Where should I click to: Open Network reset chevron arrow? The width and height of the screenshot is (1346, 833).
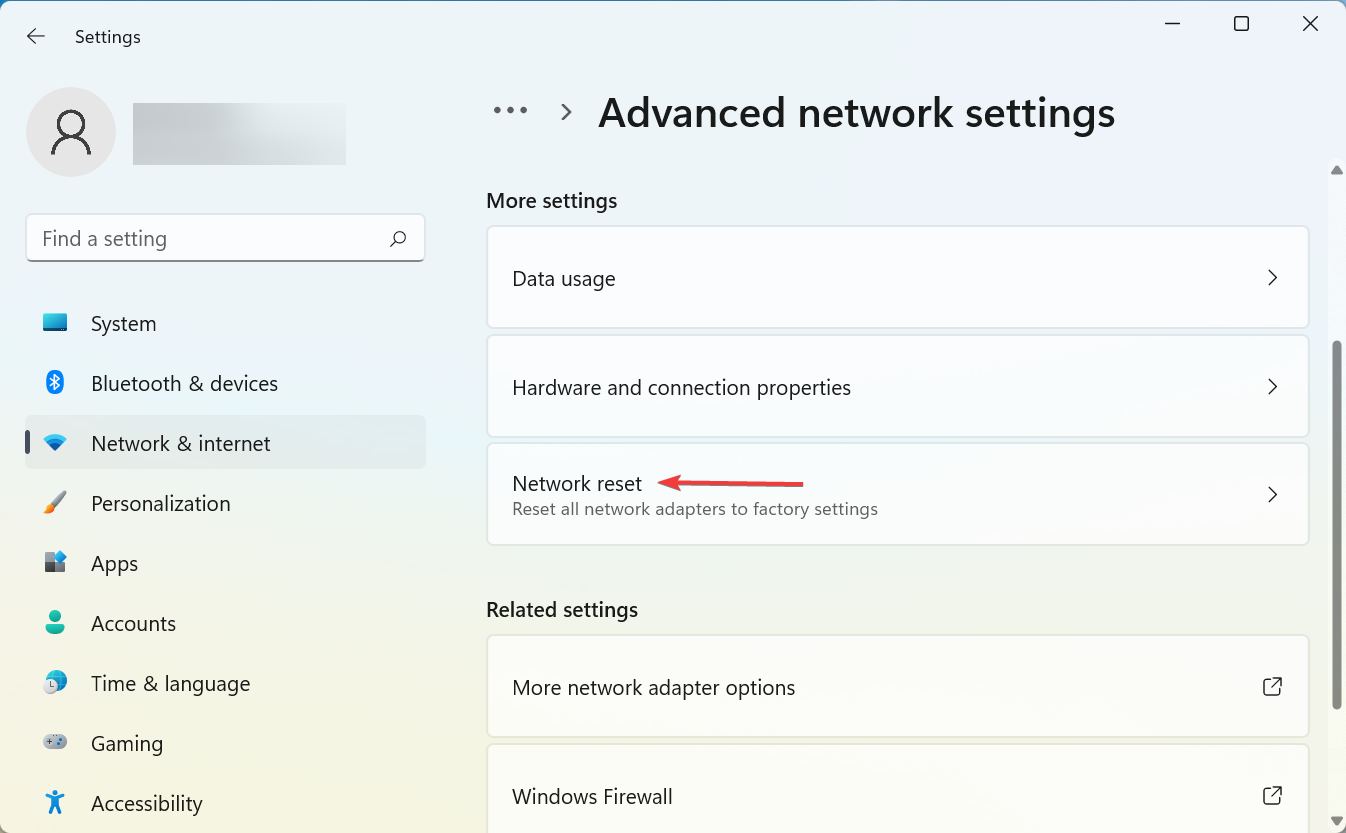pos(1272,494)
